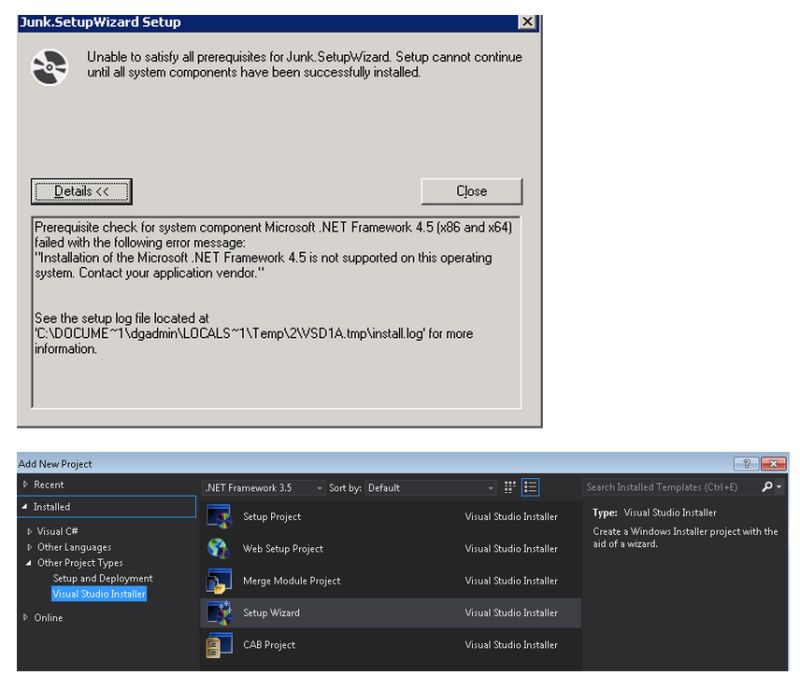Switch to small icons view
The image size is (800, 675).
click(x=509, y=487)
